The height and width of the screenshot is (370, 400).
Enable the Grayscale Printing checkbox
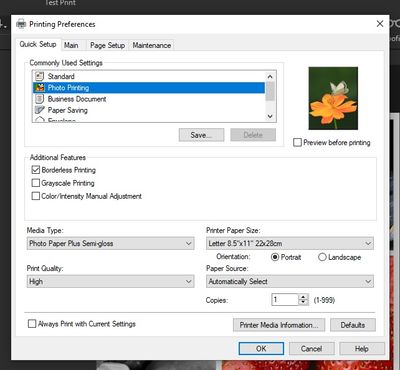click(x=35, y=183)
